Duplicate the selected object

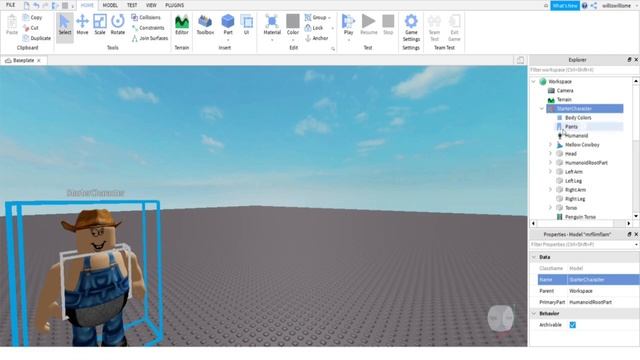coord(37,38)
